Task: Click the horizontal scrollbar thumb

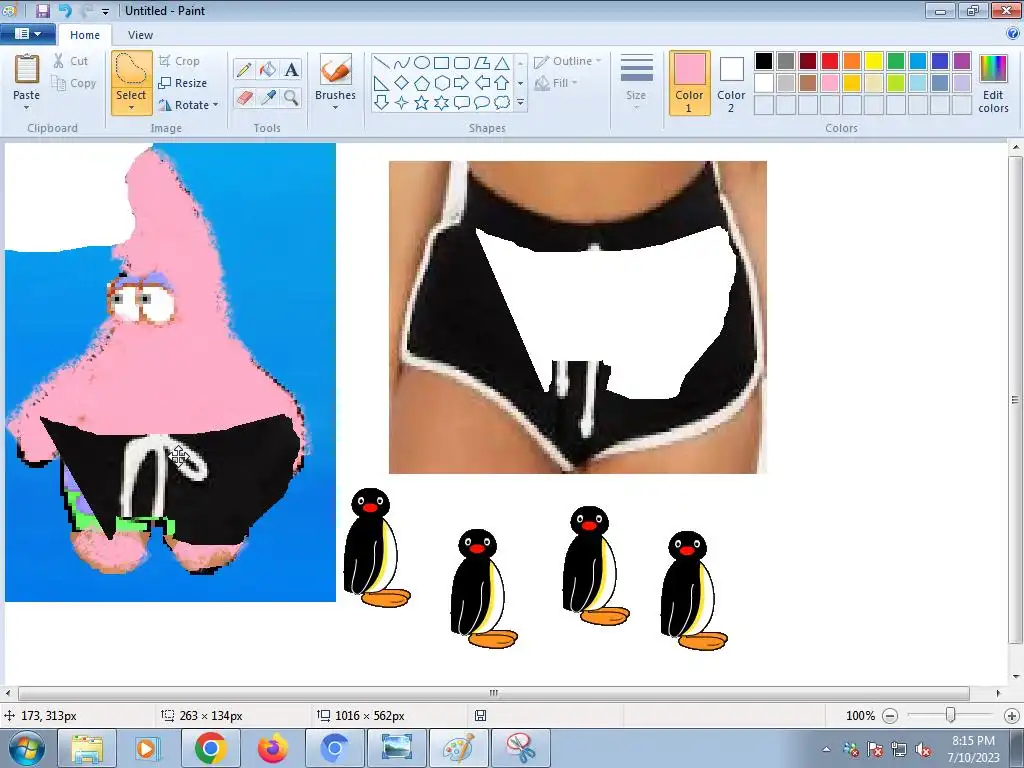Action: [x=494, y=693]
